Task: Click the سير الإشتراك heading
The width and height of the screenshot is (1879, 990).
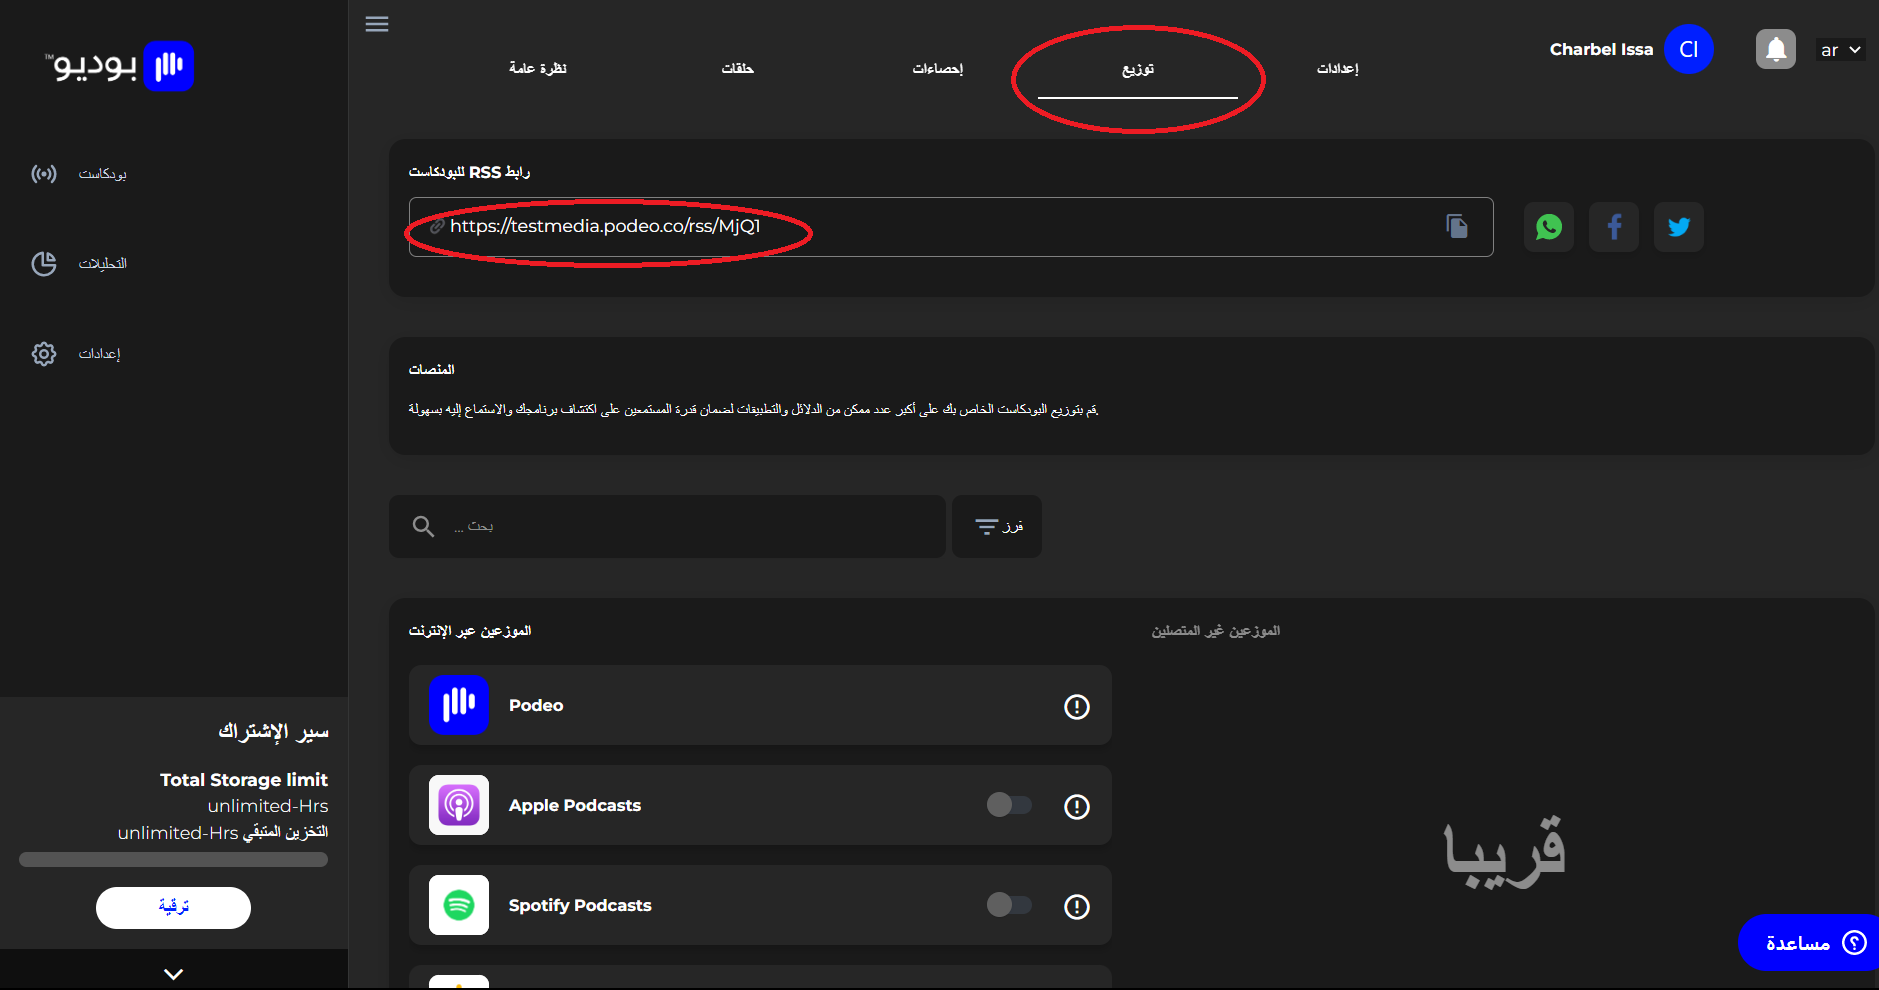Action: click(x=274, y=732)
